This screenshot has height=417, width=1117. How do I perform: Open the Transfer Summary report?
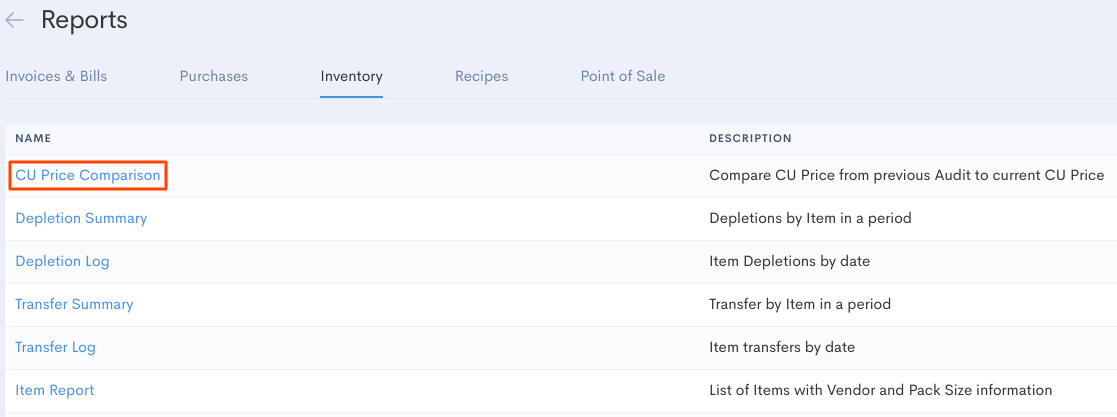74,304
